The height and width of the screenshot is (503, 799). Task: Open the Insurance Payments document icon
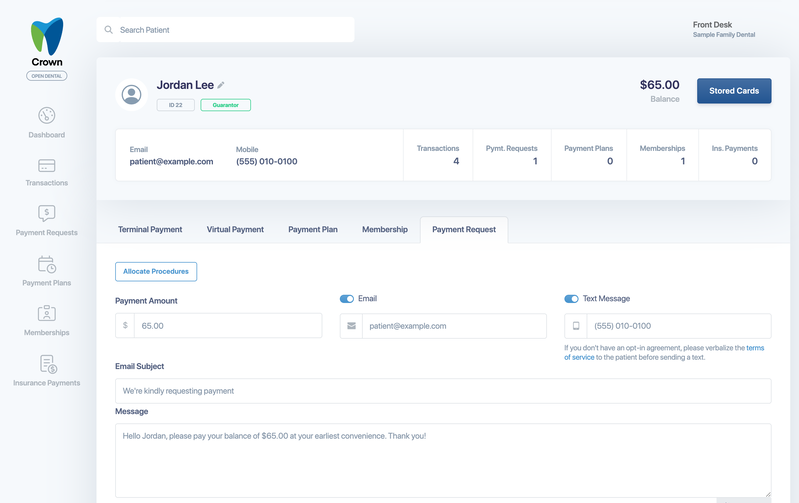[48, 364]
